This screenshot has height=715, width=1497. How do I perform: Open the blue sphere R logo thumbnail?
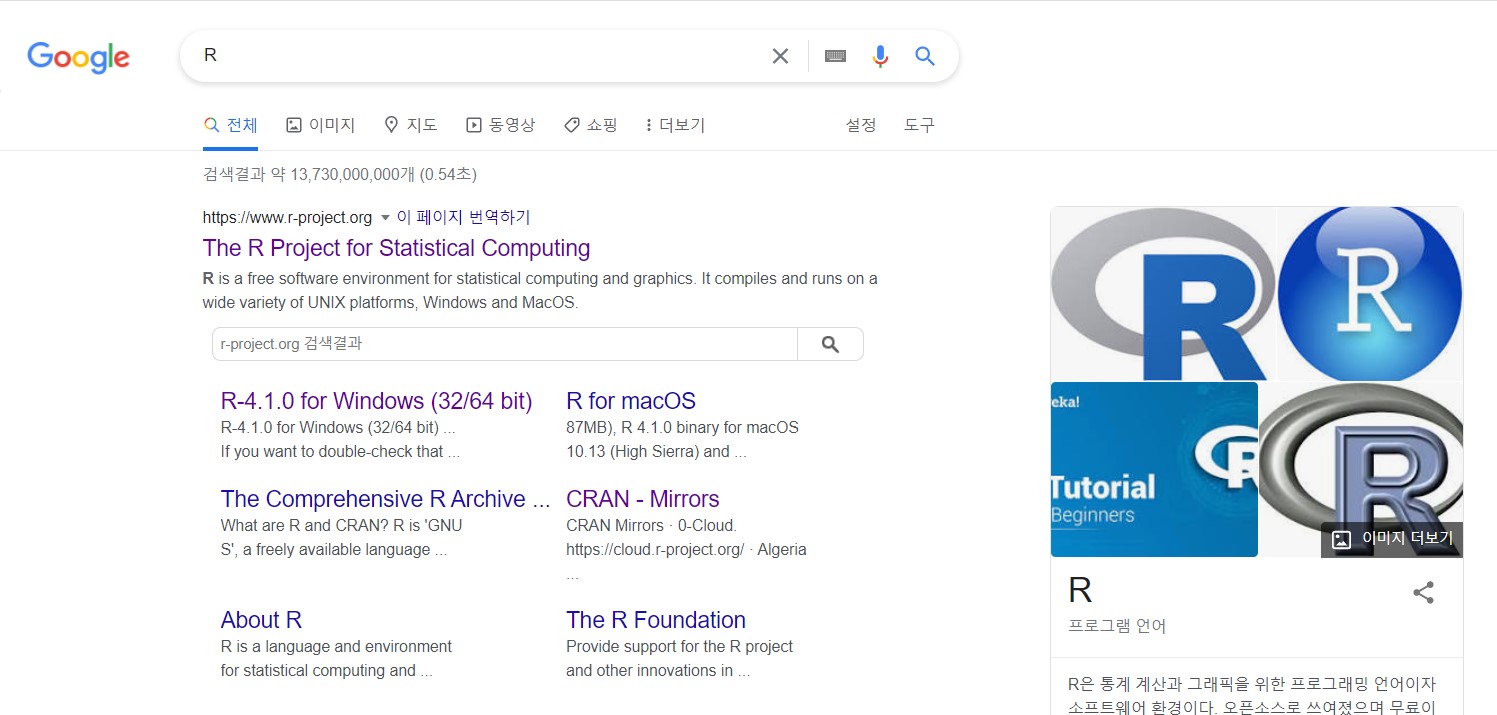click(1370, 293)
